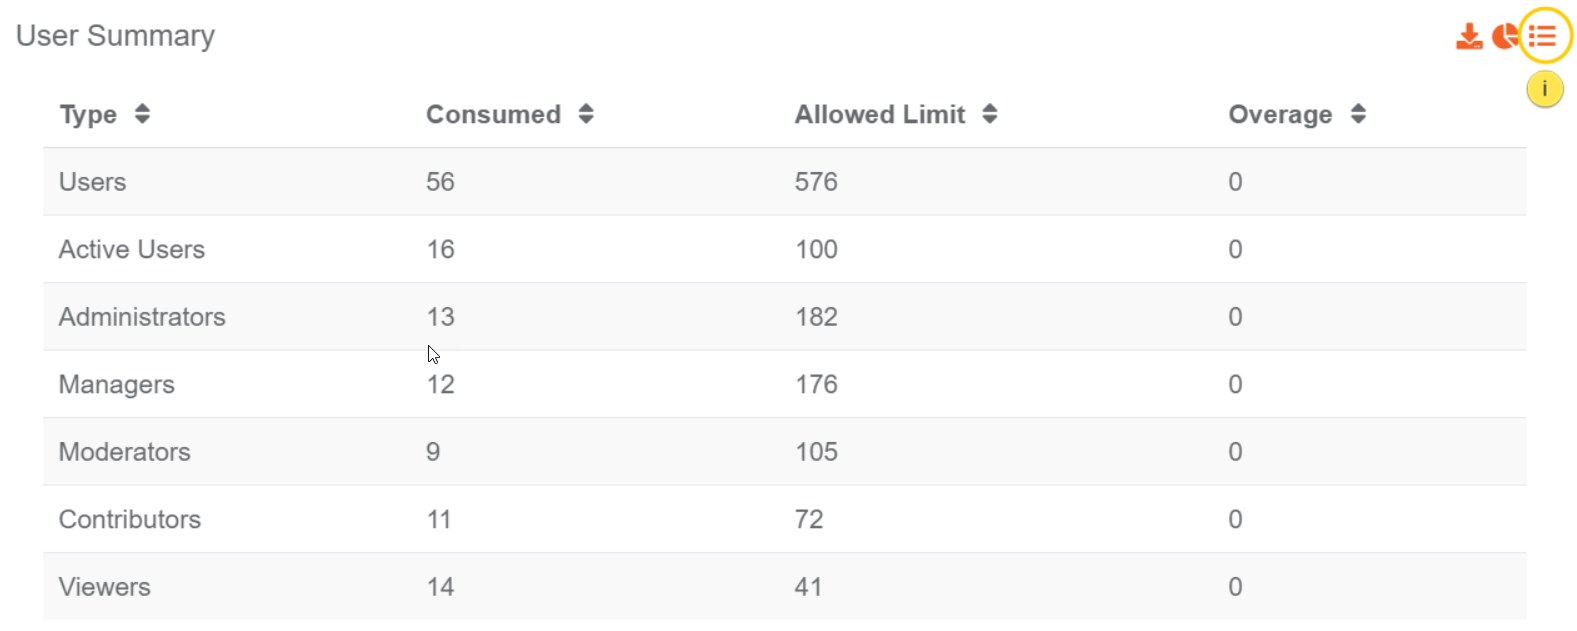Sort by Allowed Limit sort arrows
The height and width of the screenshot is (631, 1577).
click(990, 114)
